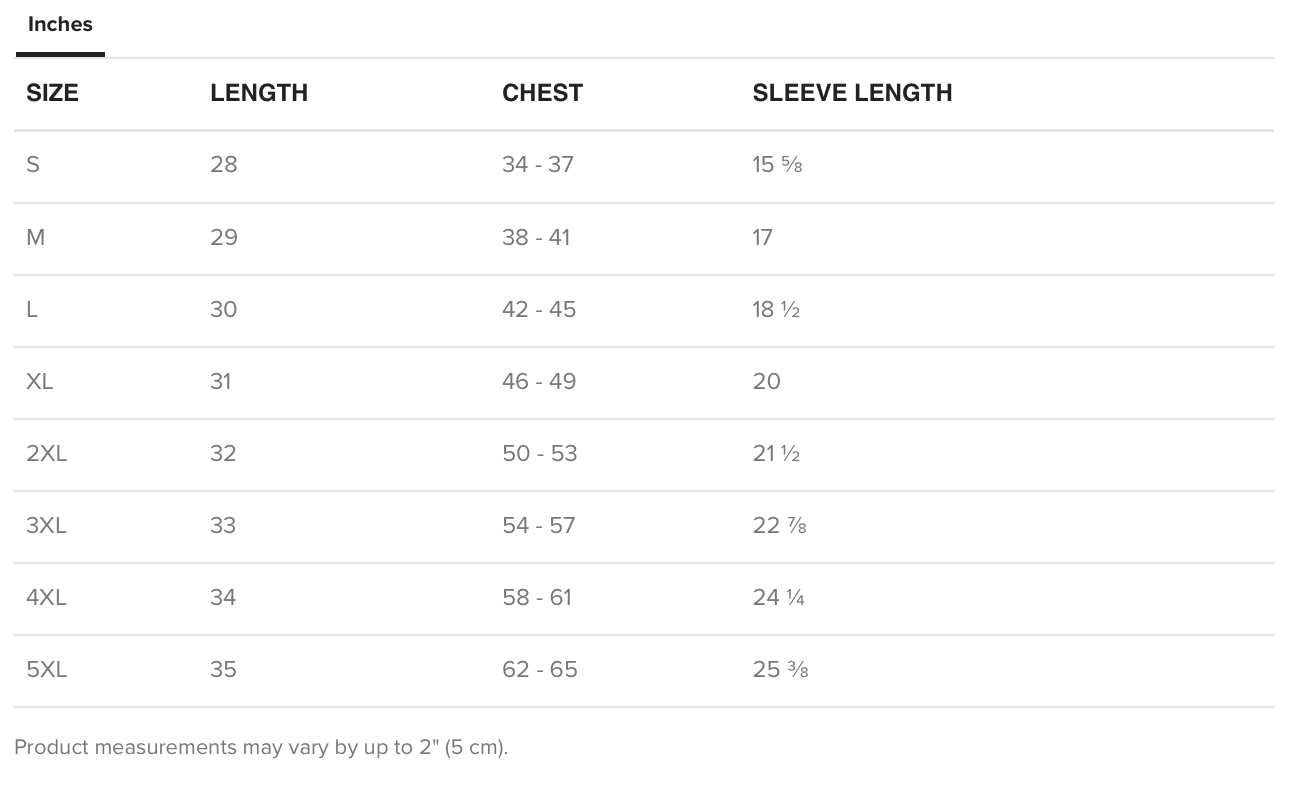Select the 3XL size row label
The width and height of the screenshot is (1296, 788).
tap(47, 526)
